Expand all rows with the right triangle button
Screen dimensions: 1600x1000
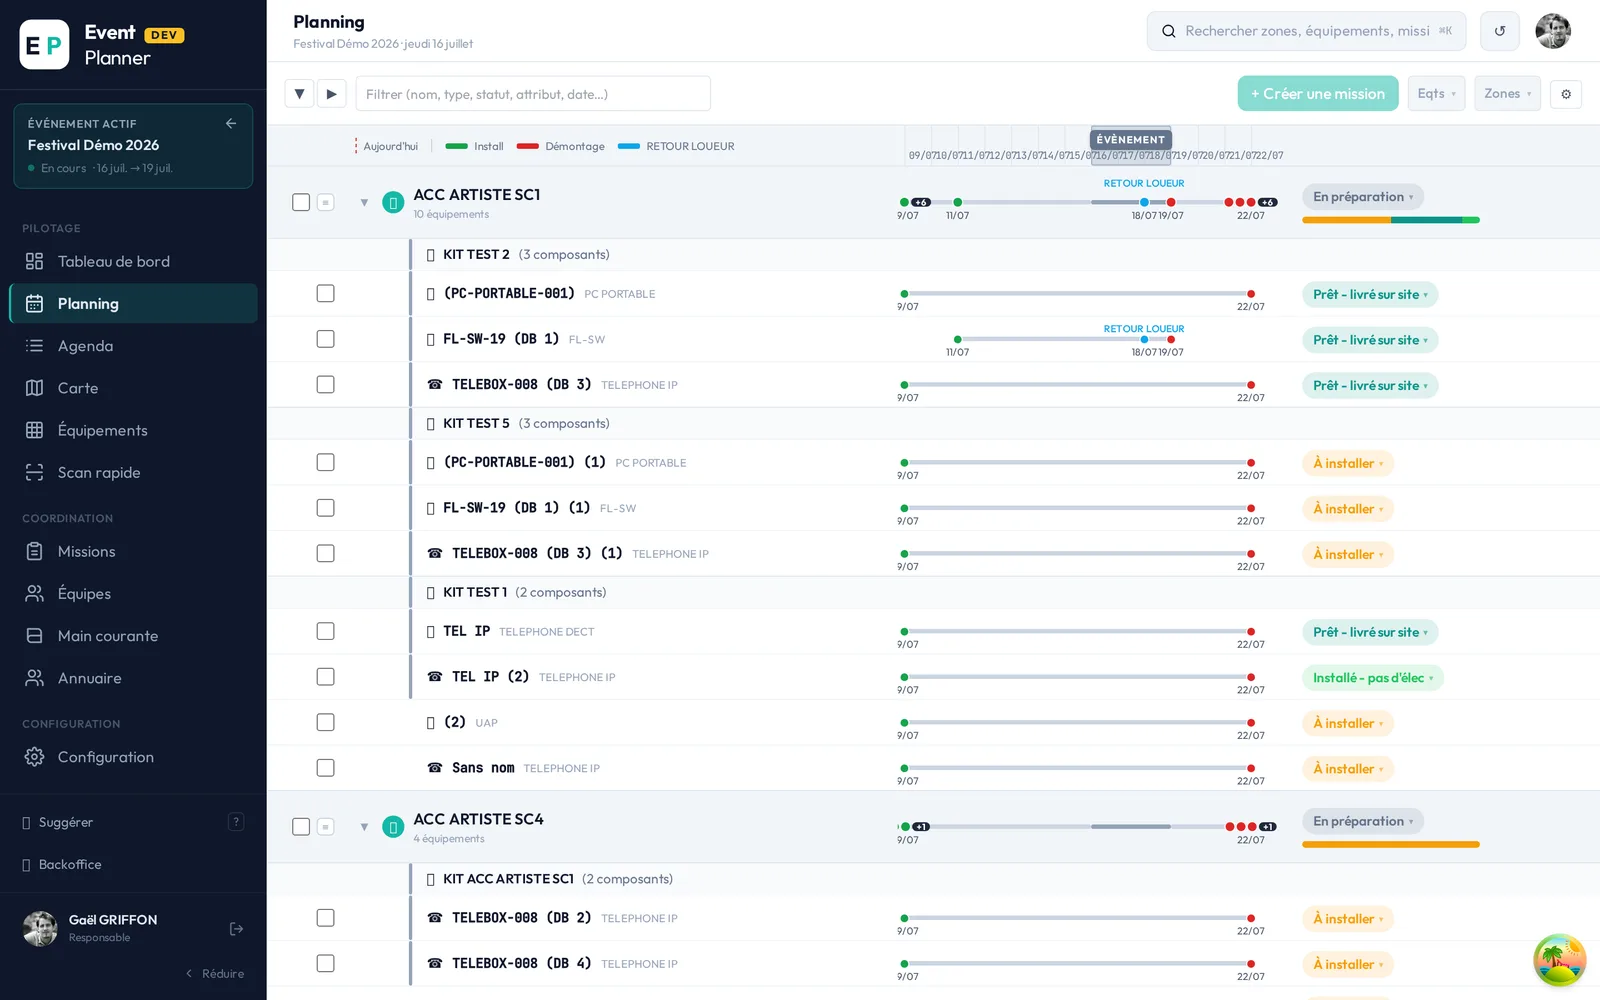pyautogui.click(x=332, y=94)
